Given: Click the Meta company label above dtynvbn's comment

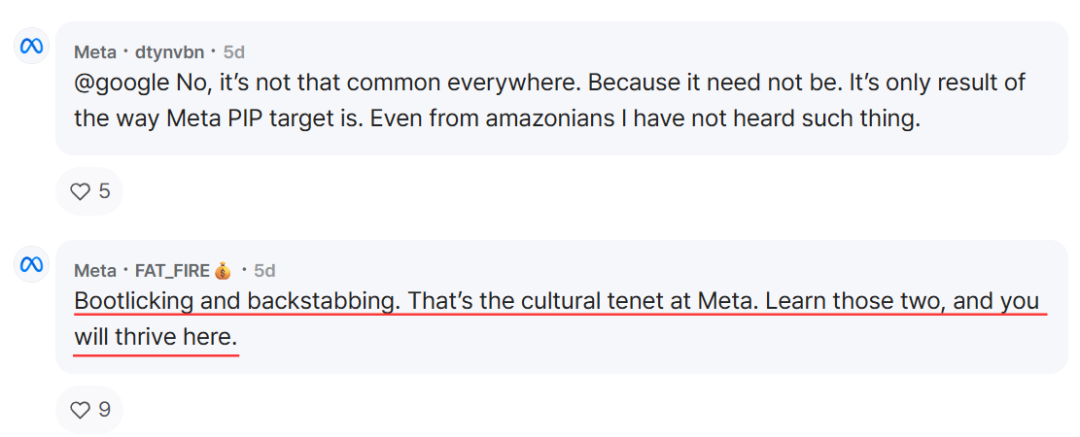Looking at the screenshot, I should 95,52.
